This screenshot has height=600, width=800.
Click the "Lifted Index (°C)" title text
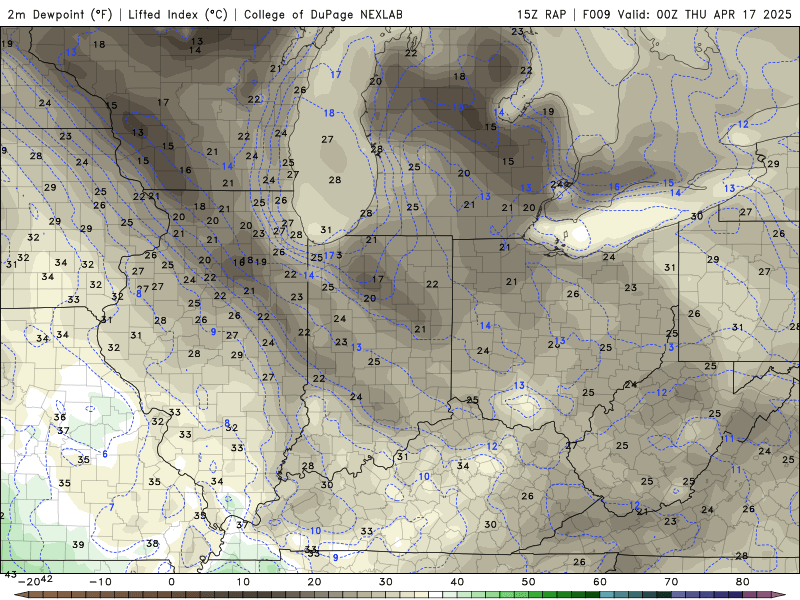[178, 14]
